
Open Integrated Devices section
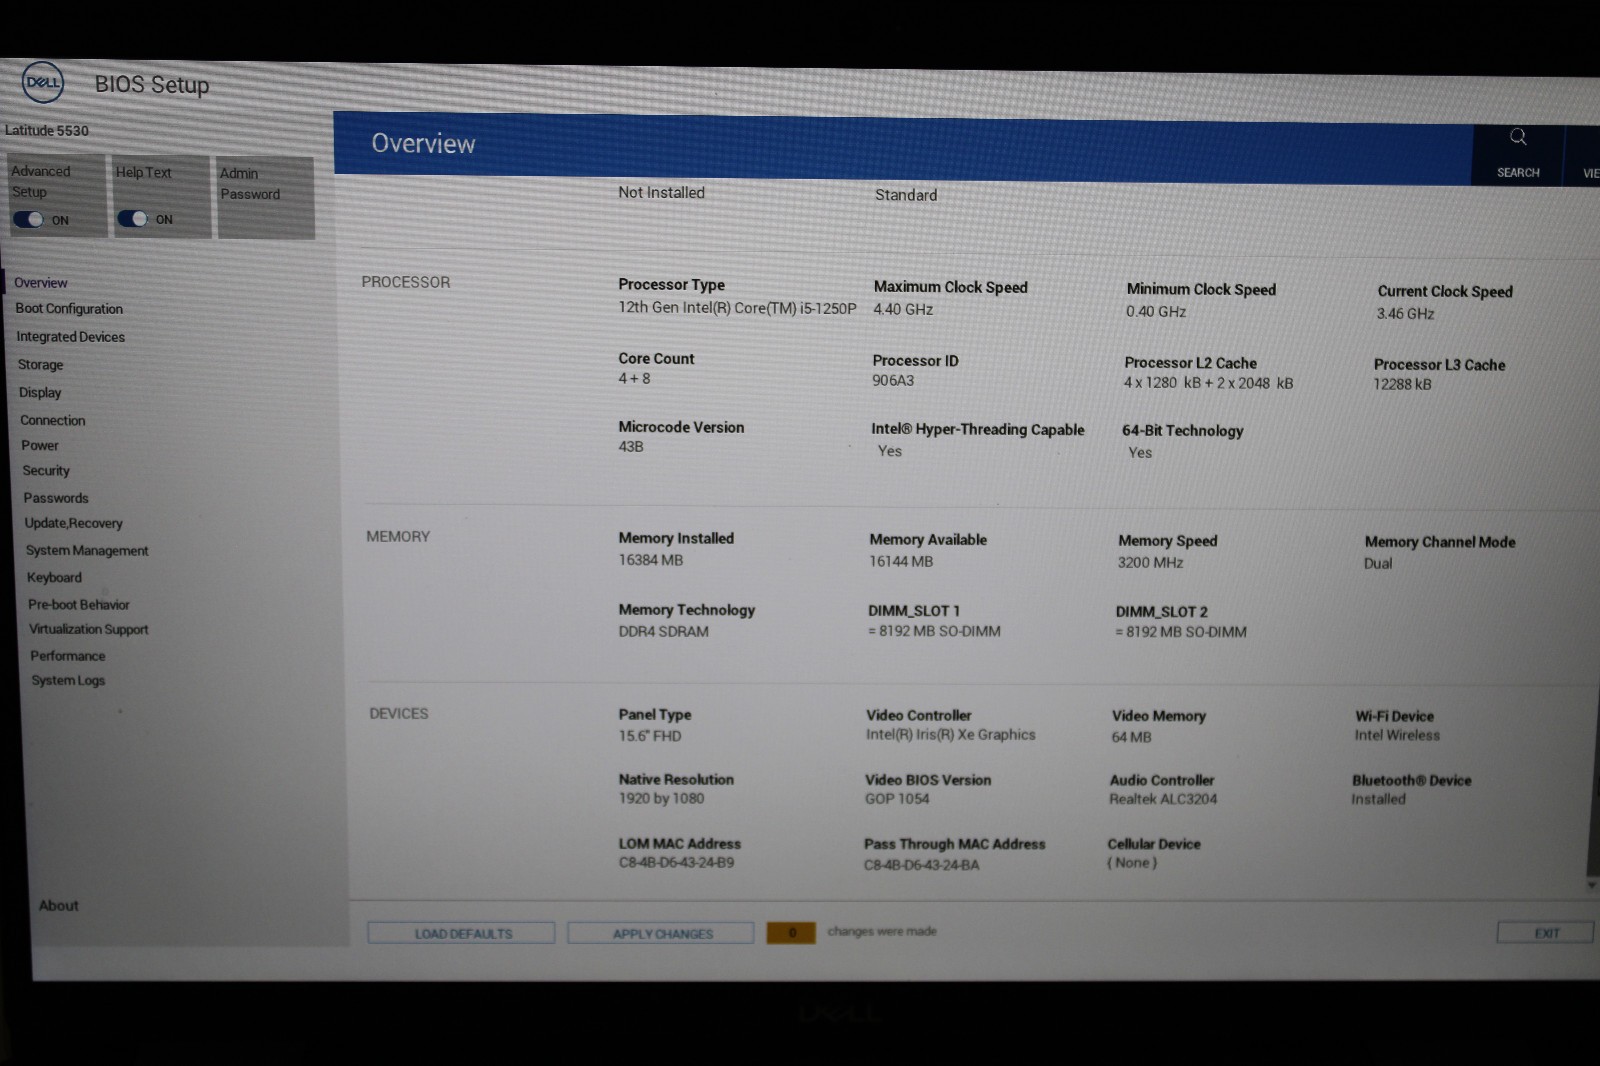70,337
